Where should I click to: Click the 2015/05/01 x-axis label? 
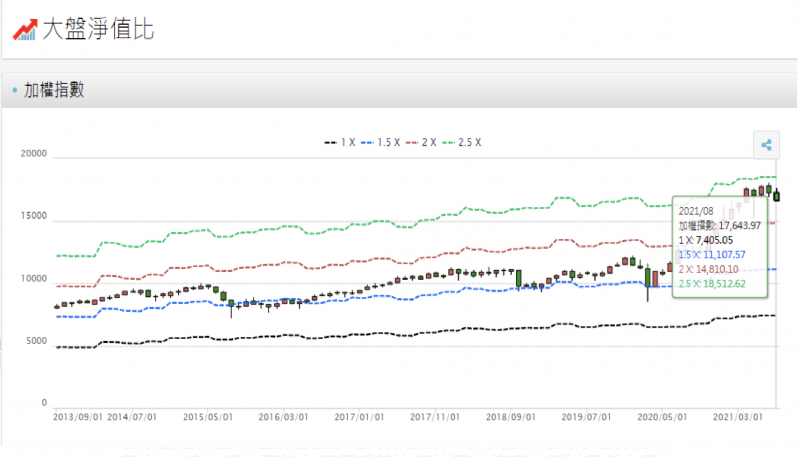pyautogui.click(x=208, y=417)
